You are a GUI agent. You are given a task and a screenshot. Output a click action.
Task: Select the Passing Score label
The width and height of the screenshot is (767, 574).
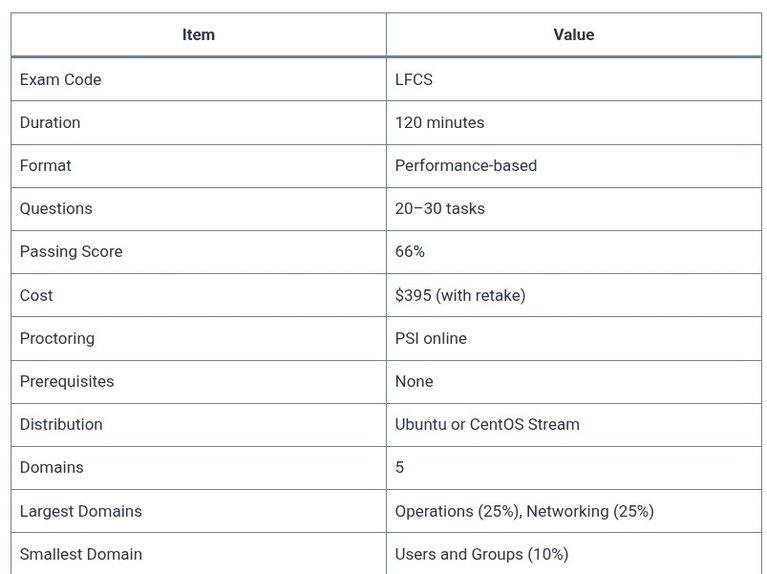click(x=71, y=252)
